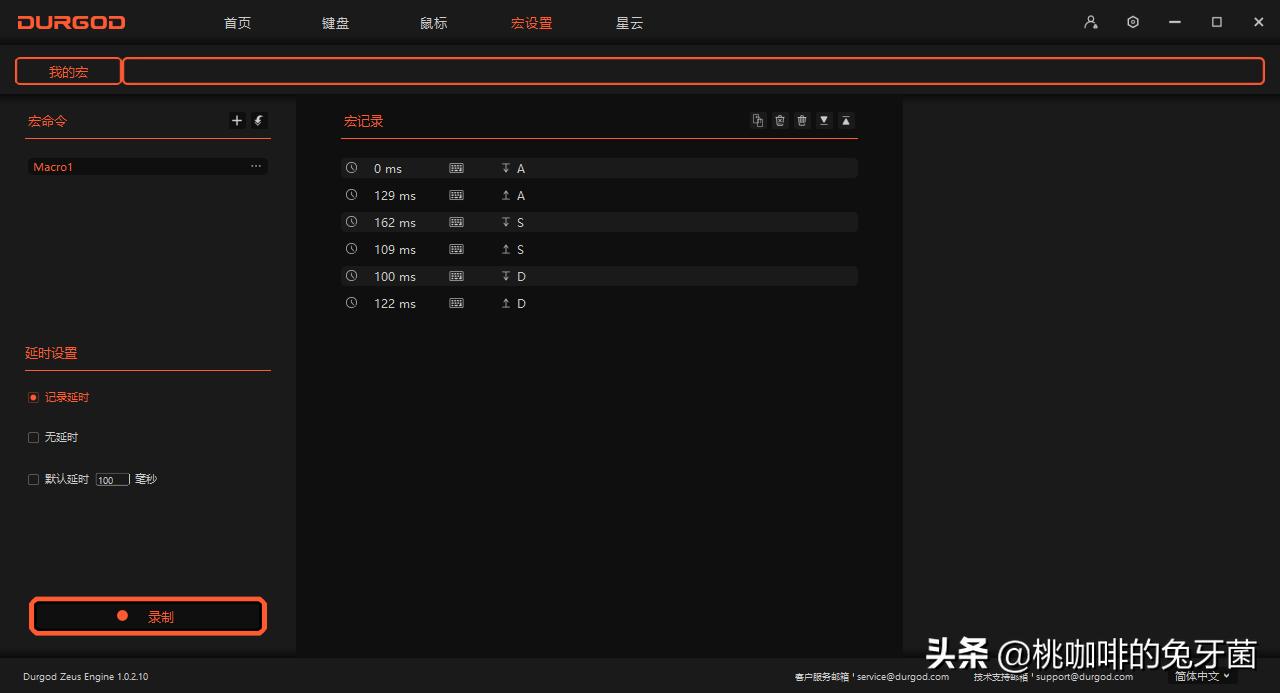Add a new macro with the plus icon
Viewport: 1280px width, 693px height.
(x=237, y=120)
